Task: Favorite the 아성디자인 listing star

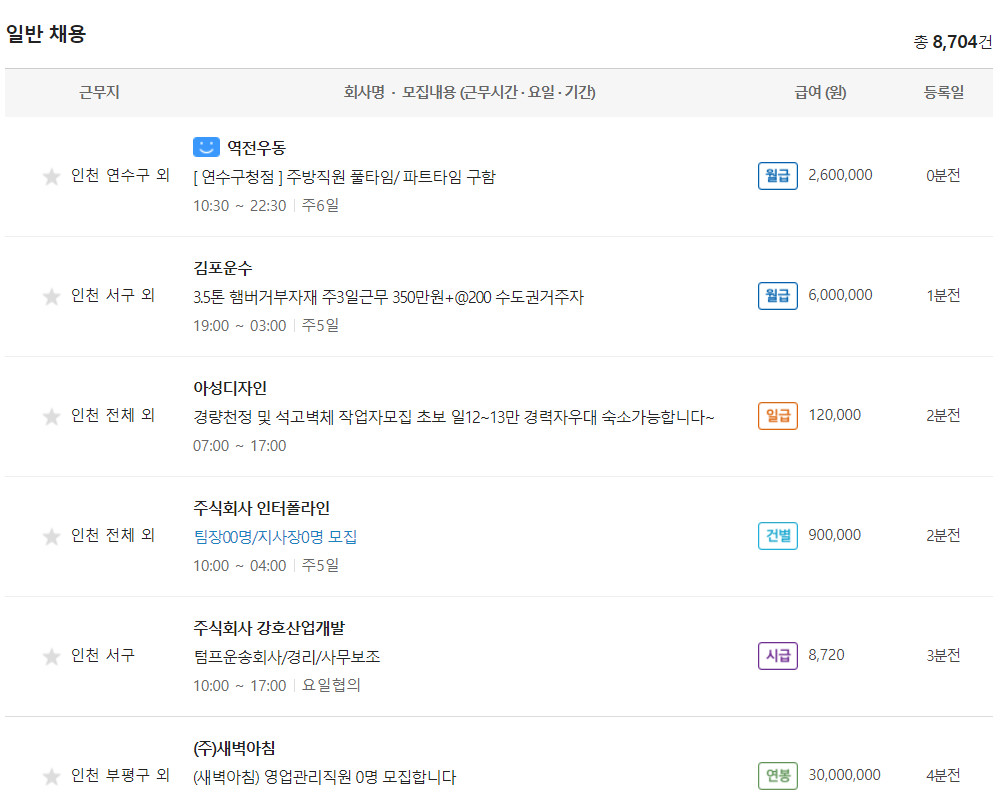Action: click(x=51, y=417)
